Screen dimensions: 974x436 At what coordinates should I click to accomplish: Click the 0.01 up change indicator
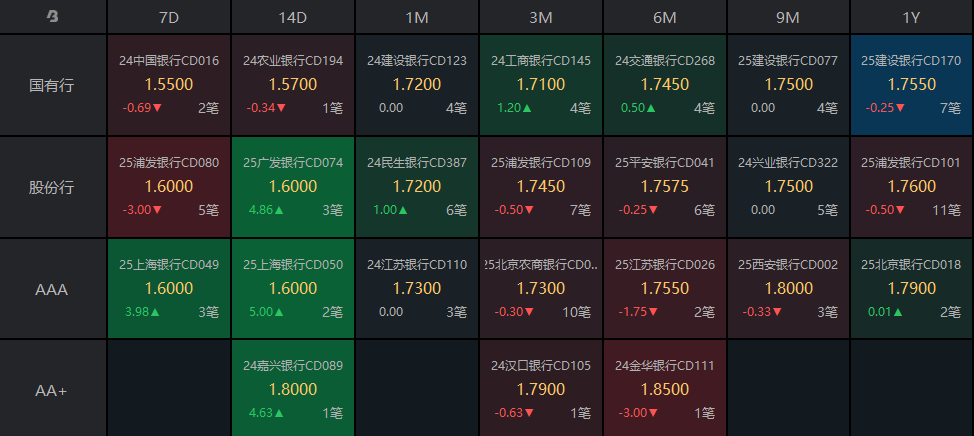[x=886, y=312]
